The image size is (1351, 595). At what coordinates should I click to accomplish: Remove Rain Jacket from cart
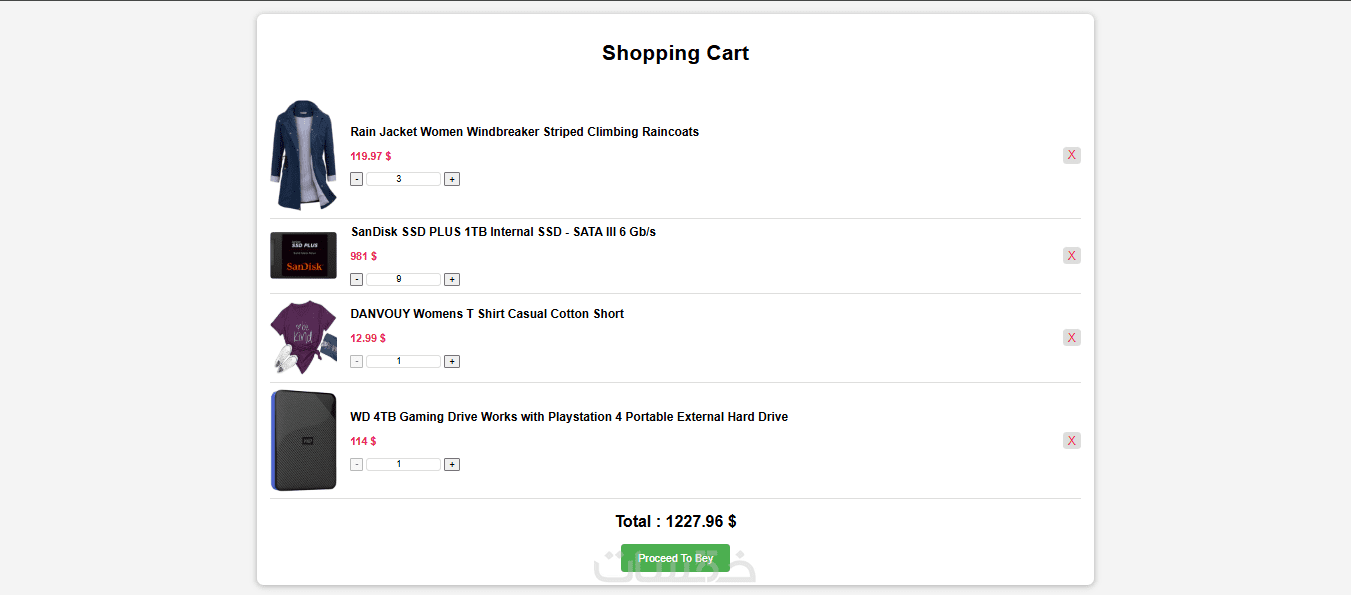pos(1071,155)
